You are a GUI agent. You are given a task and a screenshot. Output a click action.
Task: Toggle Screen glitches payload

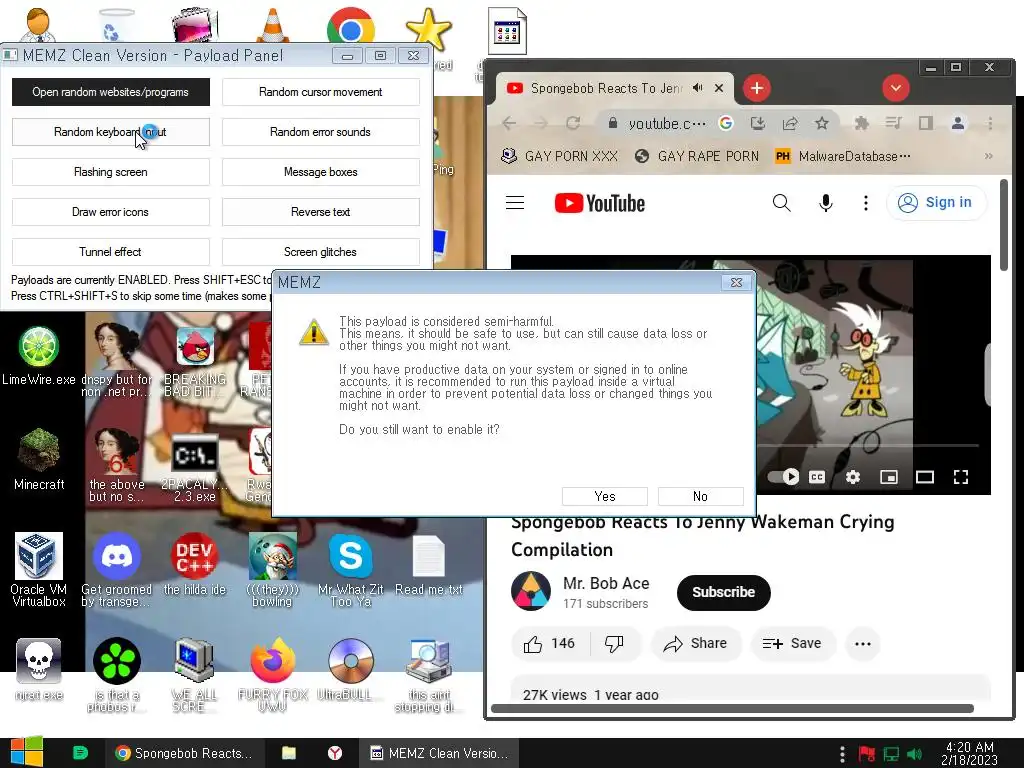(321, 251)
